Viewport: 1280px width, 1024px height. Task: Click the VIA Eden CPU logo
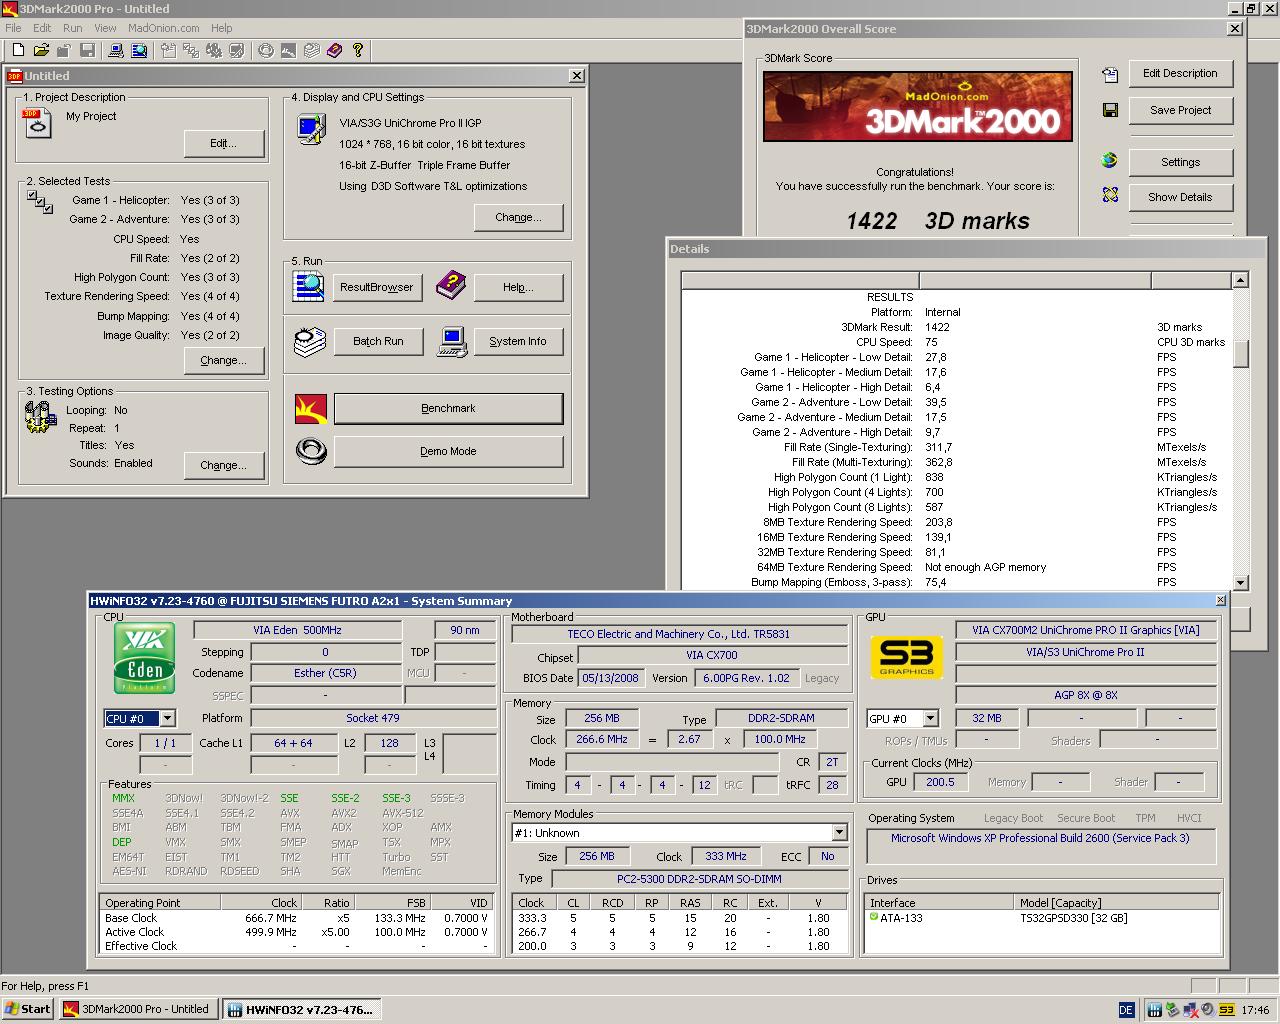click(x=144, y=658)
